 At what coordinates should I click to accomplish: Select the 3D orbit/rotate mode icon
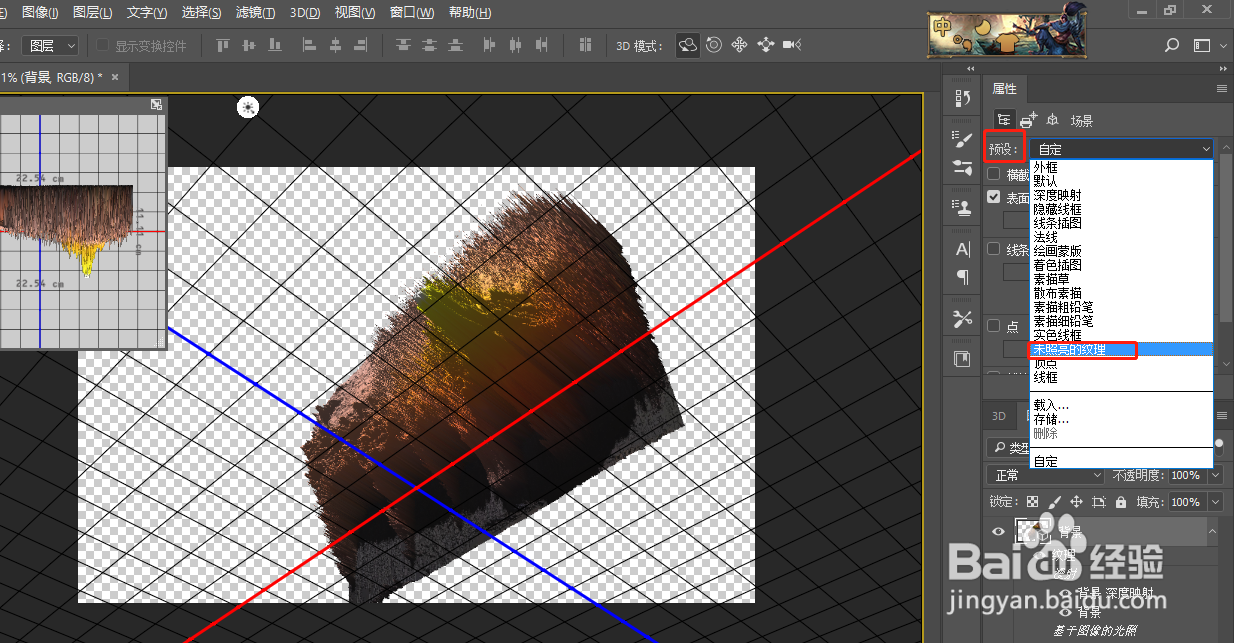pyautogui.click(x=688, y=45)
